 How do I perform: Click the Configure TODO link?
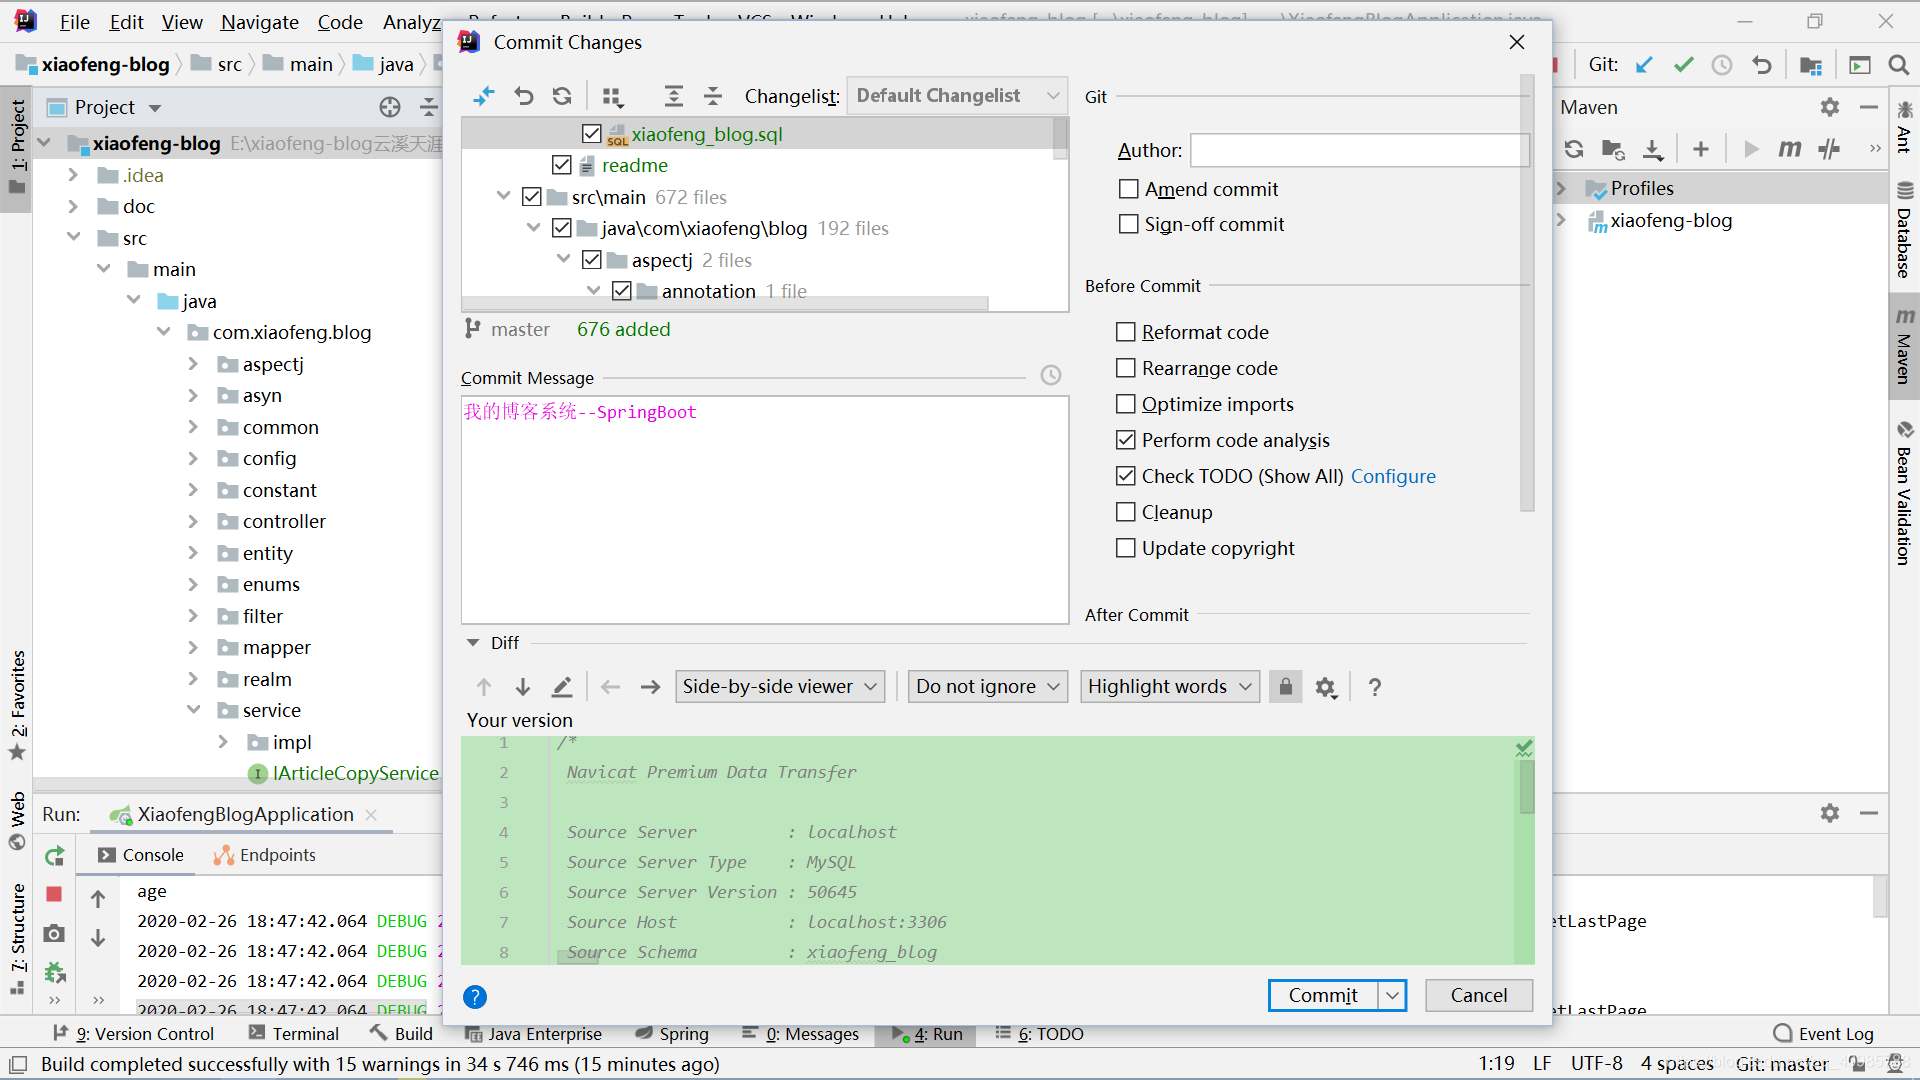1393,476
